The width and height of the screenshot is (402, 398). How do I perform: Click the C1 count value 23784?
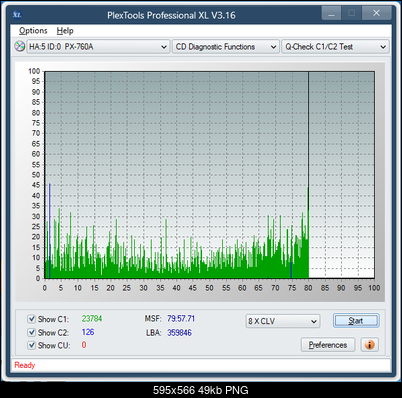pos(92,319)
